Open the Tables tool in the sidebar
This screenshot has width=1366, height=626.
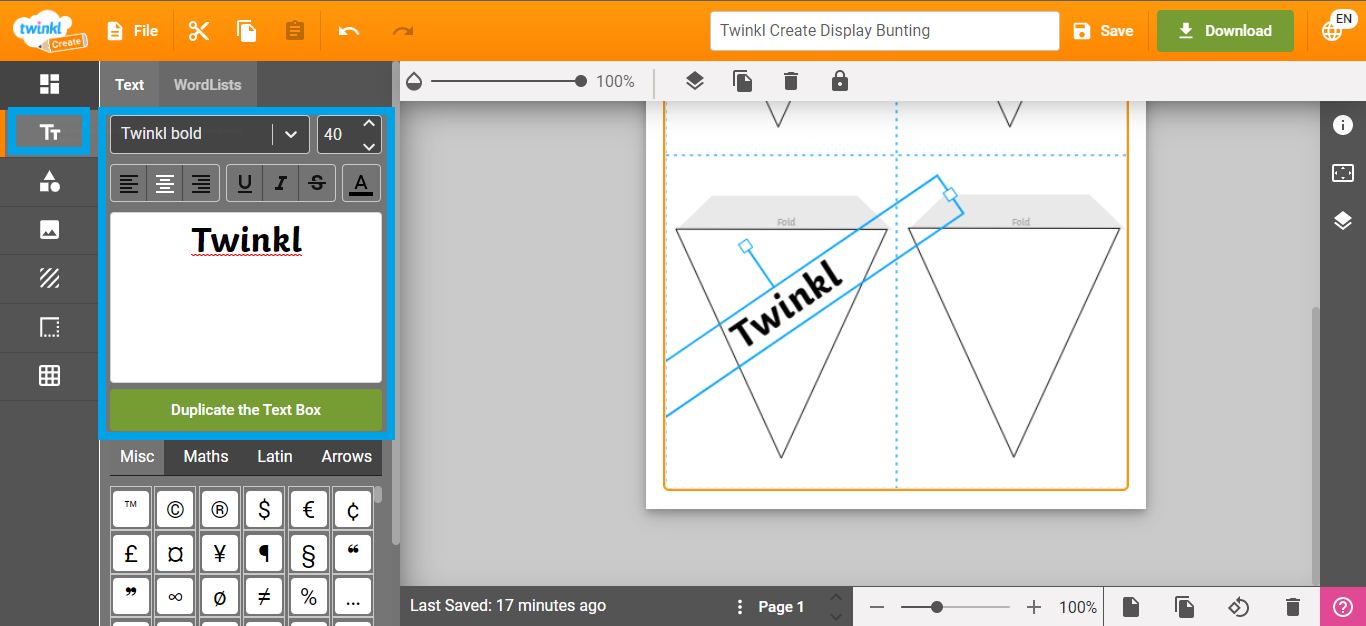(x=49, y=376)
